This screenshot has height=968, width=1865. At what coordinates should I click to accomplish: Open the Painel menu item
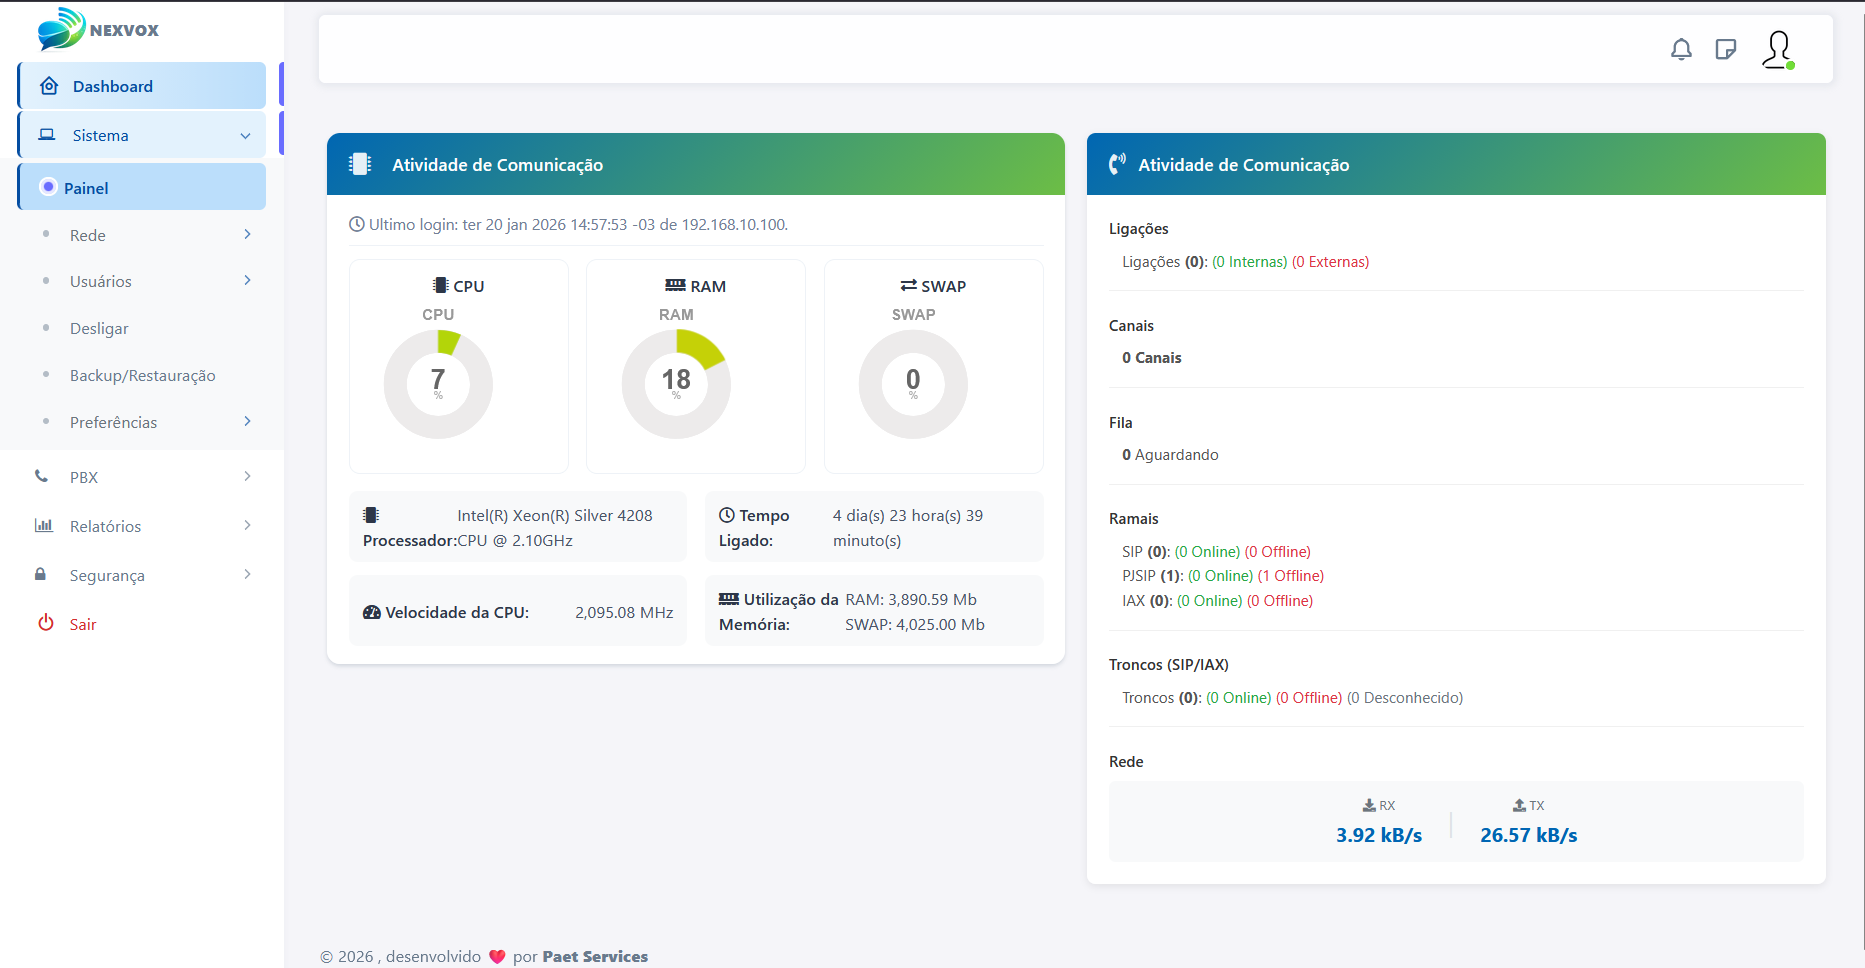(142, 187)
